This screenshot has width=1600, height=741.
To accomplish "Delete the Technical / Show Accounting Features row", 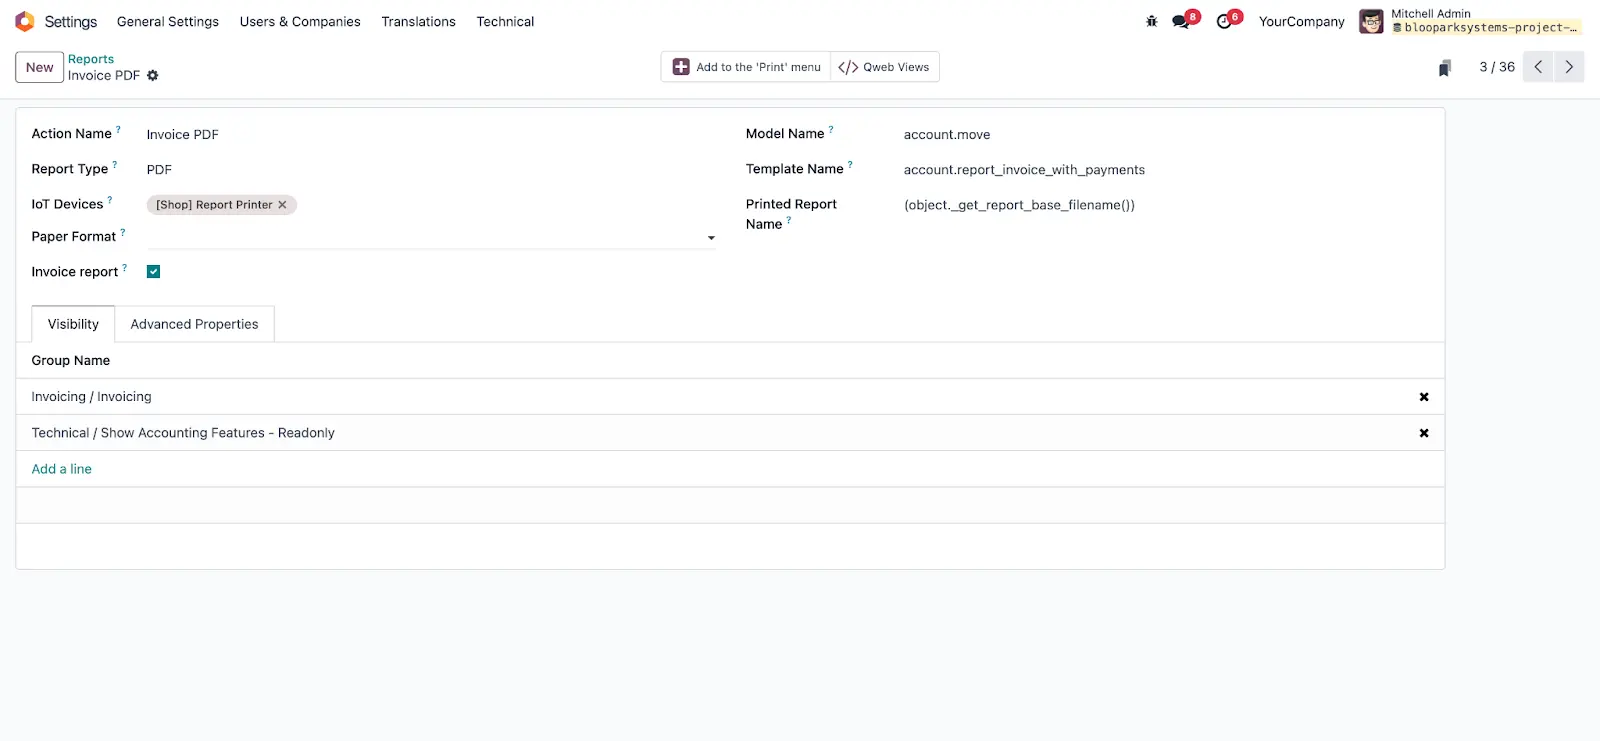I will point(1424,433).
